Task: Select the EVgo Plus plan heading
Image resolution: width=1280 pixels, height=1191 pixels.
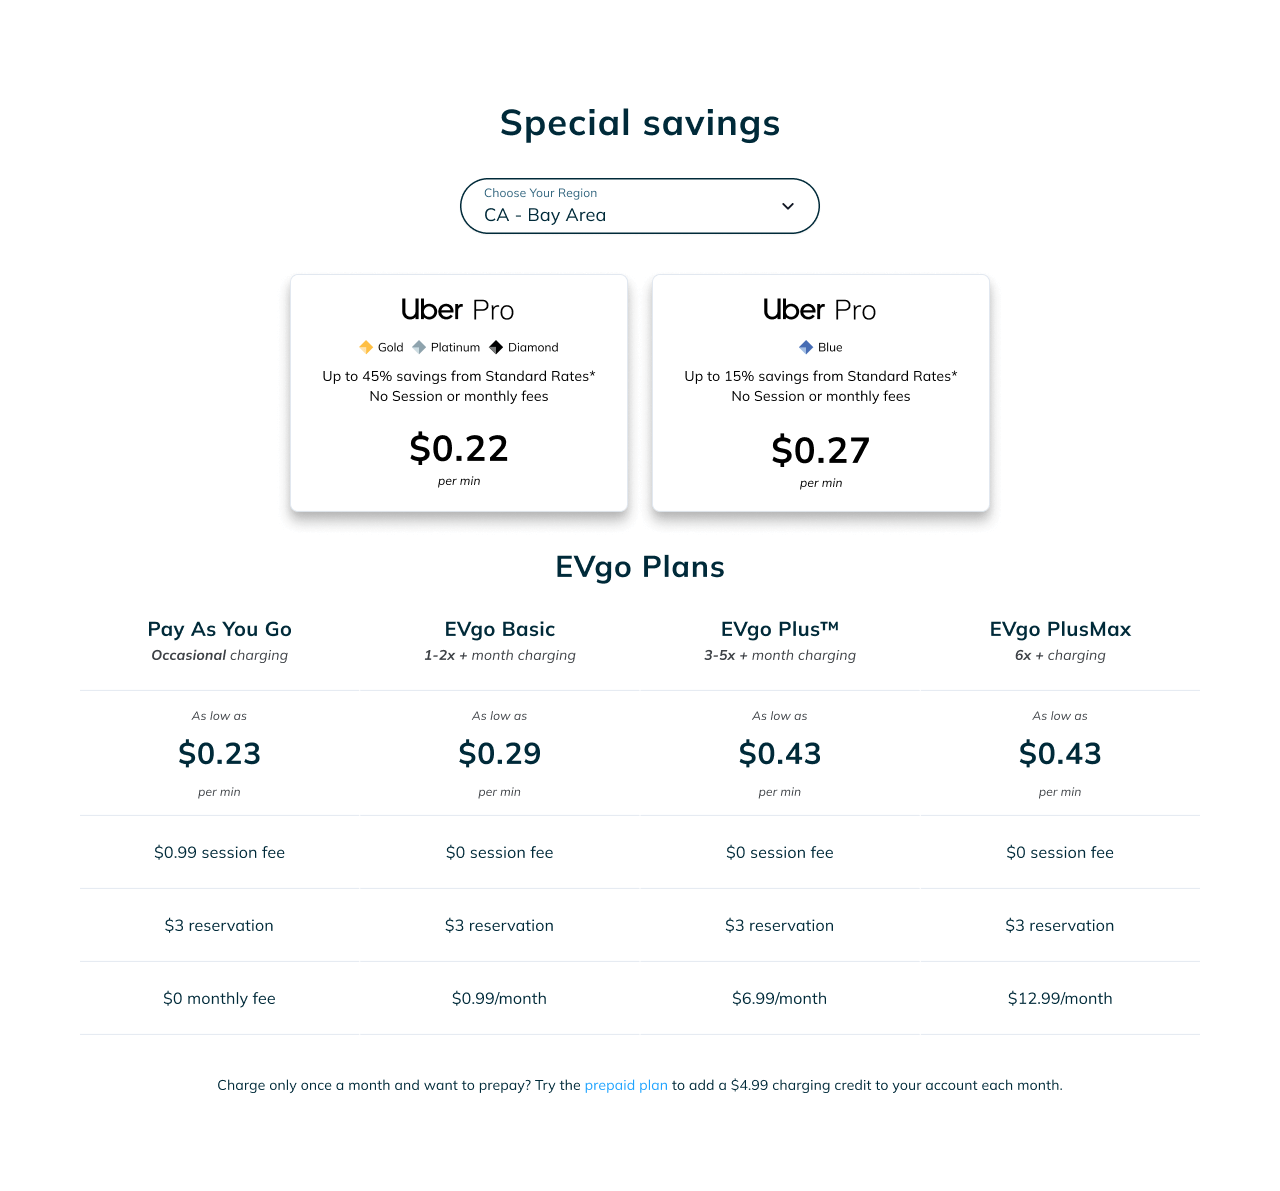Action: pos(780,629)
